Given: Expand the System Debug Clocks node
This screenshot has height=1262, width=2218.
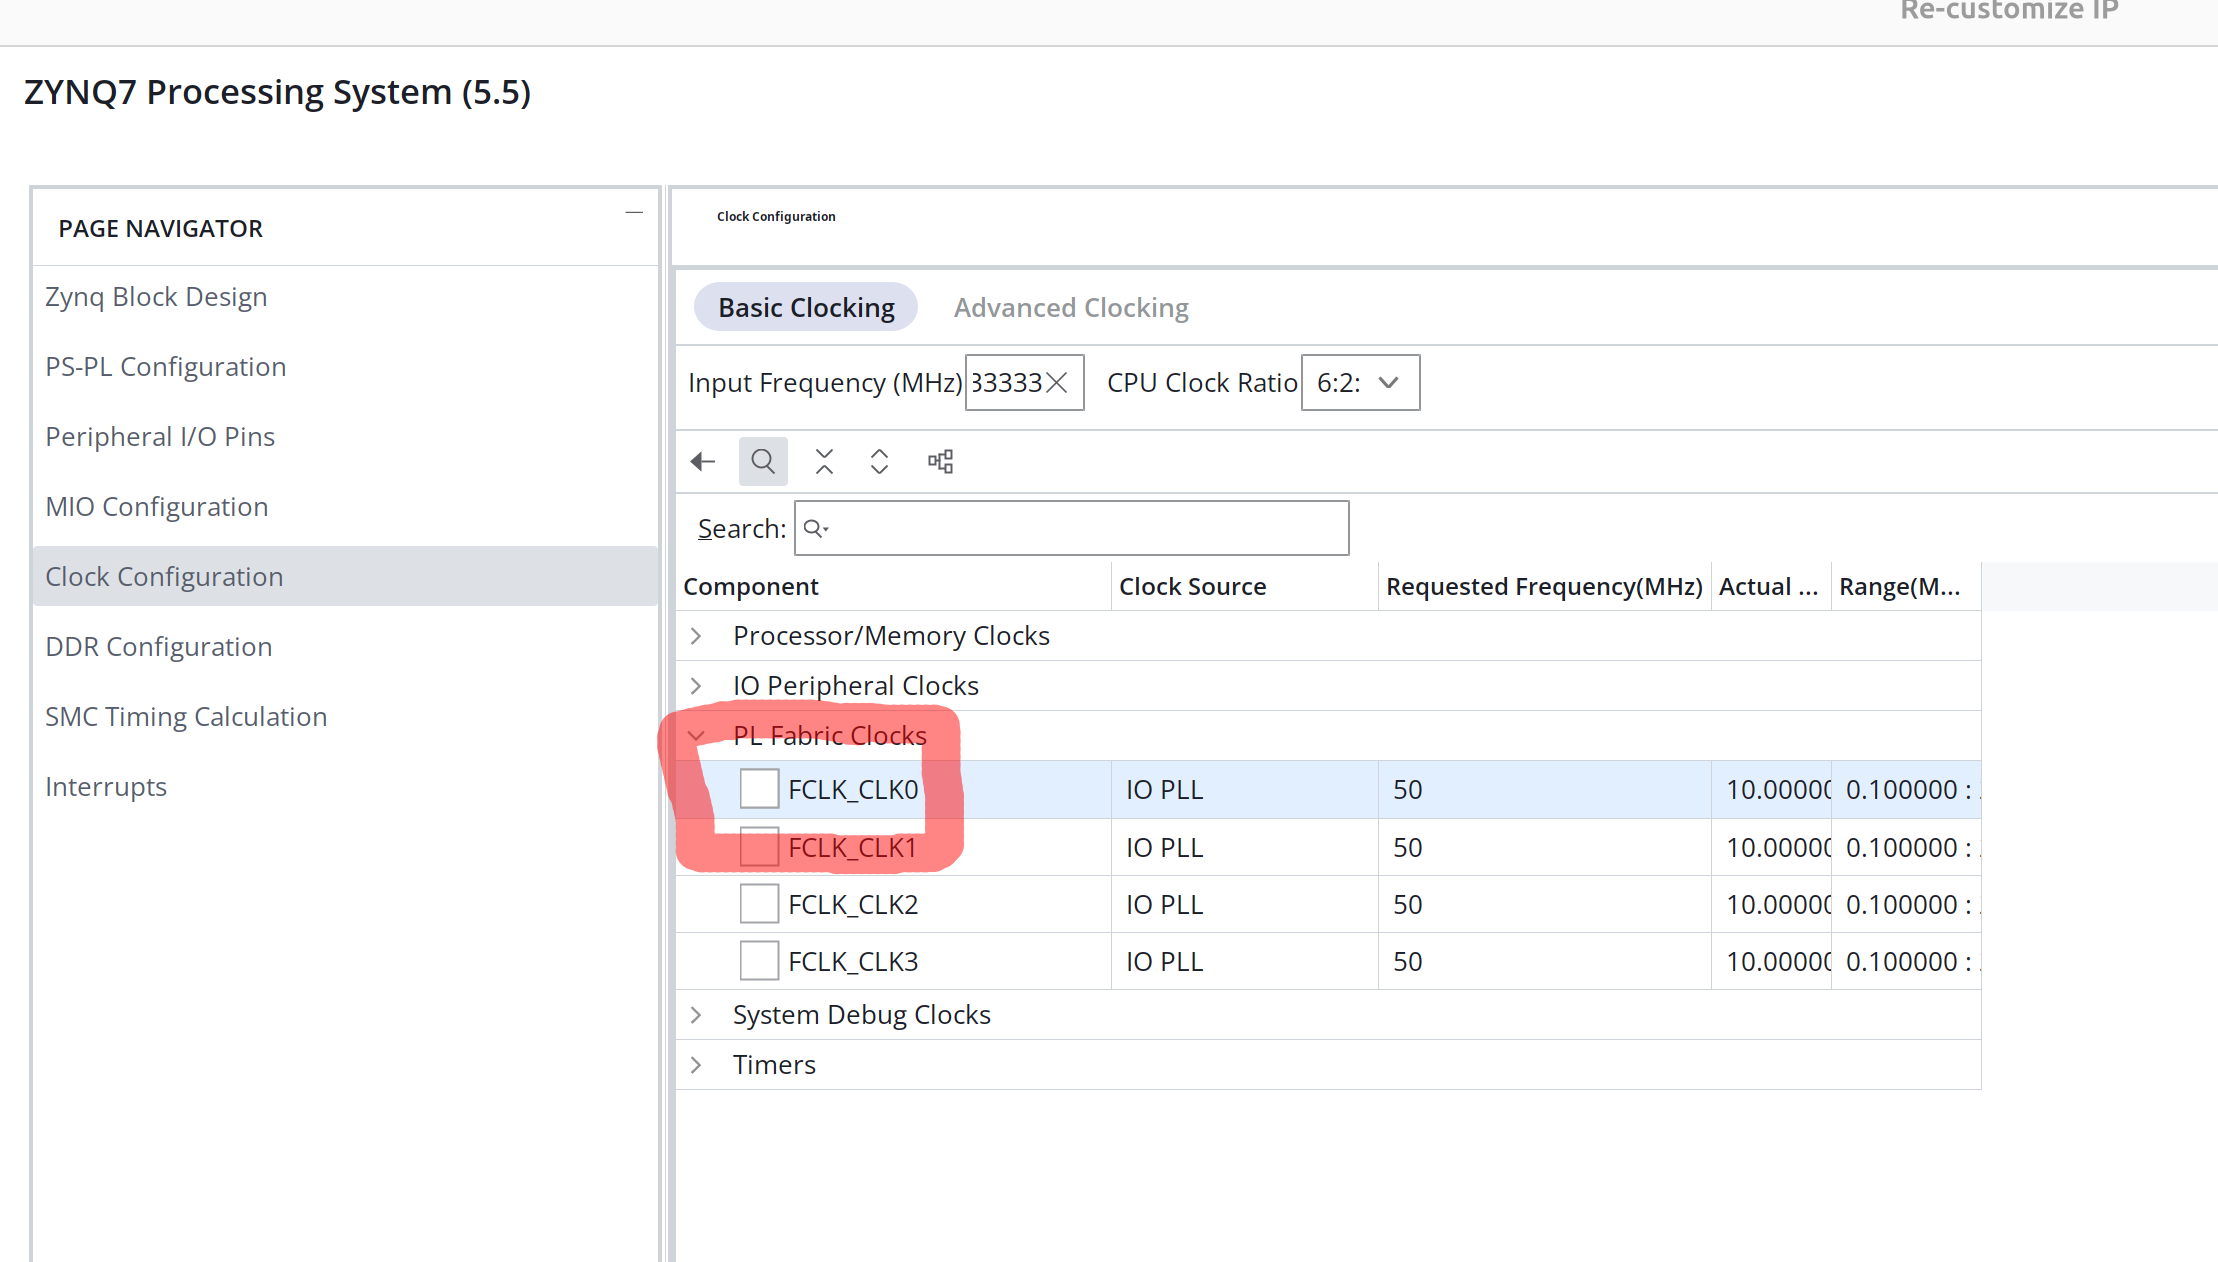Looking at the screenshot, I should (696, 1015).
